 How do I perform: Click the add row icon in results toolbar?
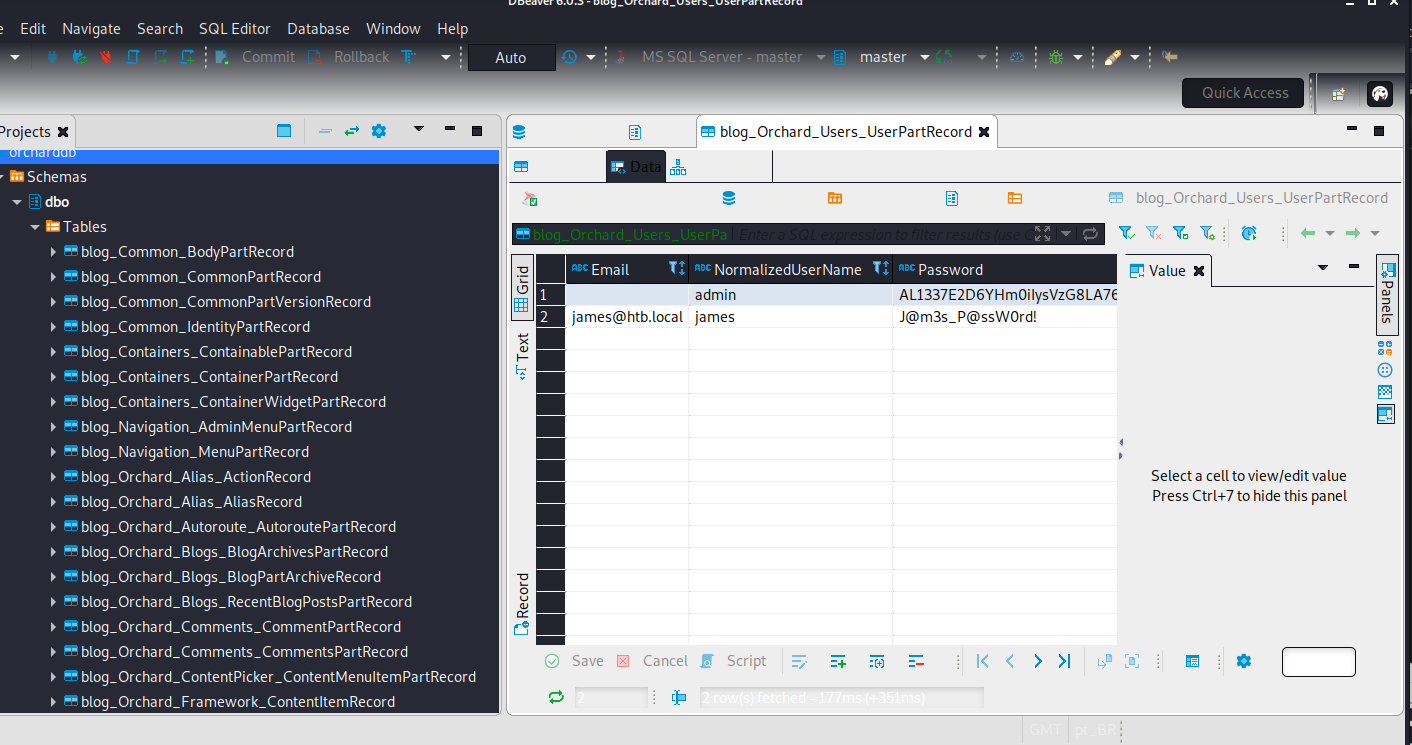838,661
